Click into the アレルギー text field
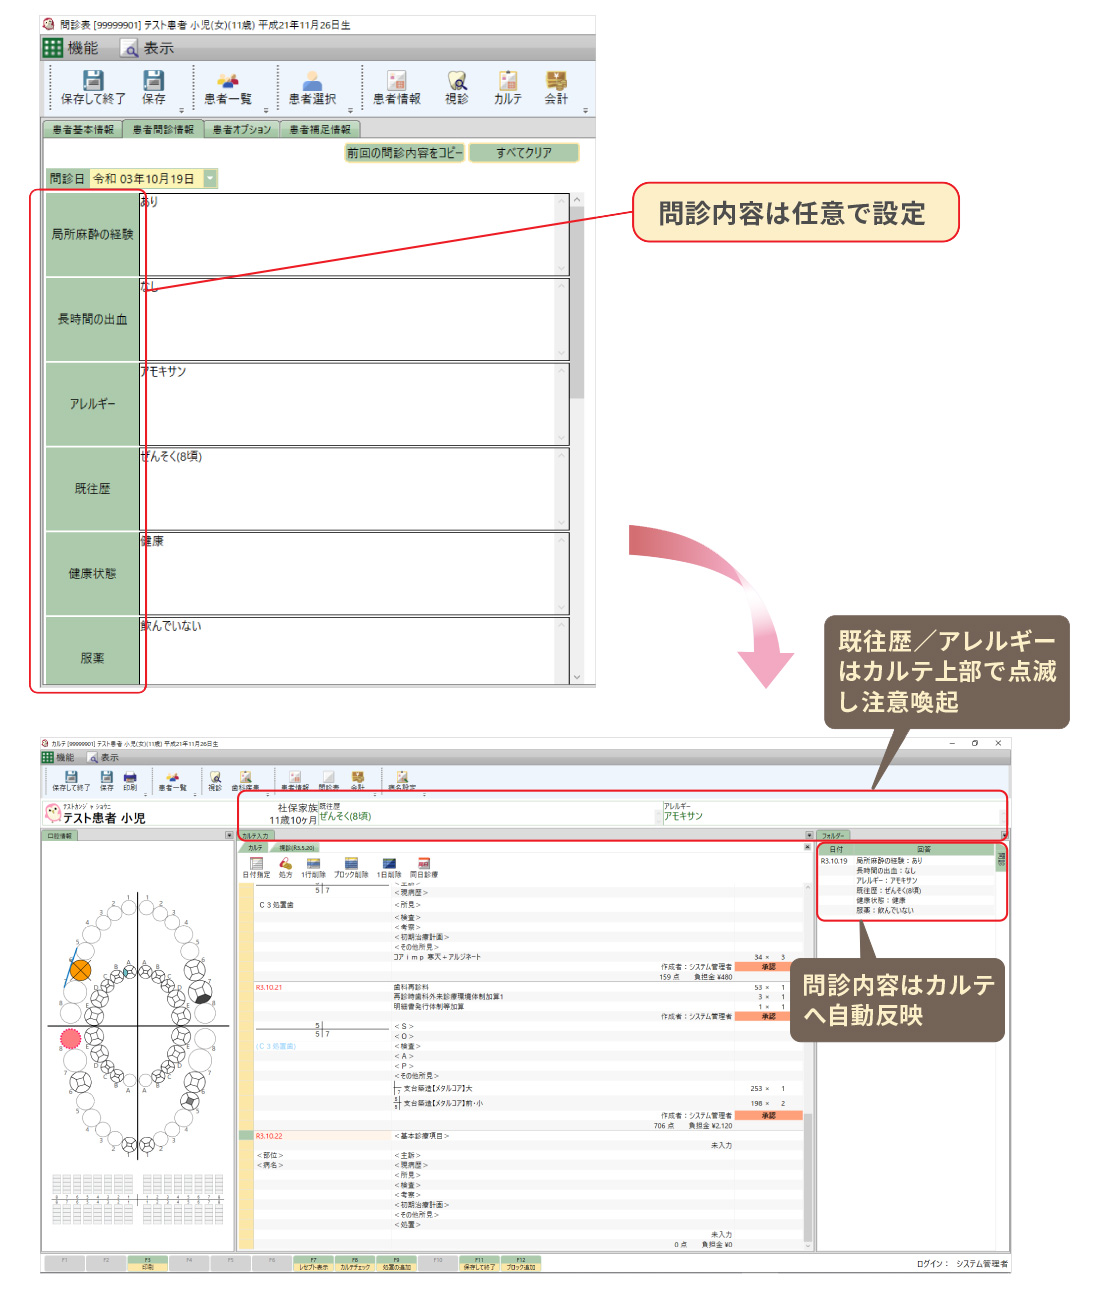The width and height of the screenshot is (1103, 1298). [350, 405]
